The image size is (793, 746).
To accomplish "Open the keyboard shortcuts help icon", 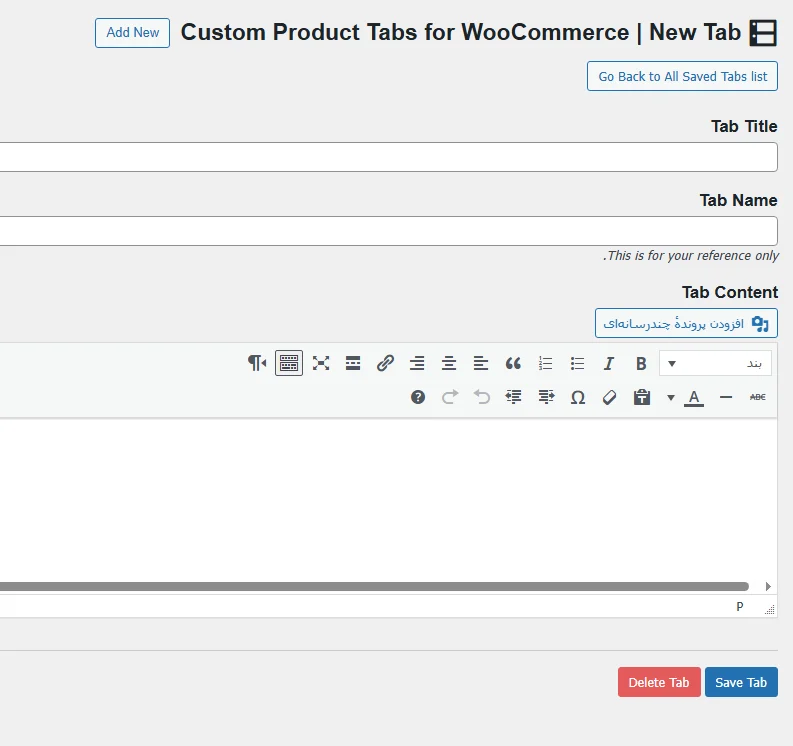I will click(x=418, y=397).
